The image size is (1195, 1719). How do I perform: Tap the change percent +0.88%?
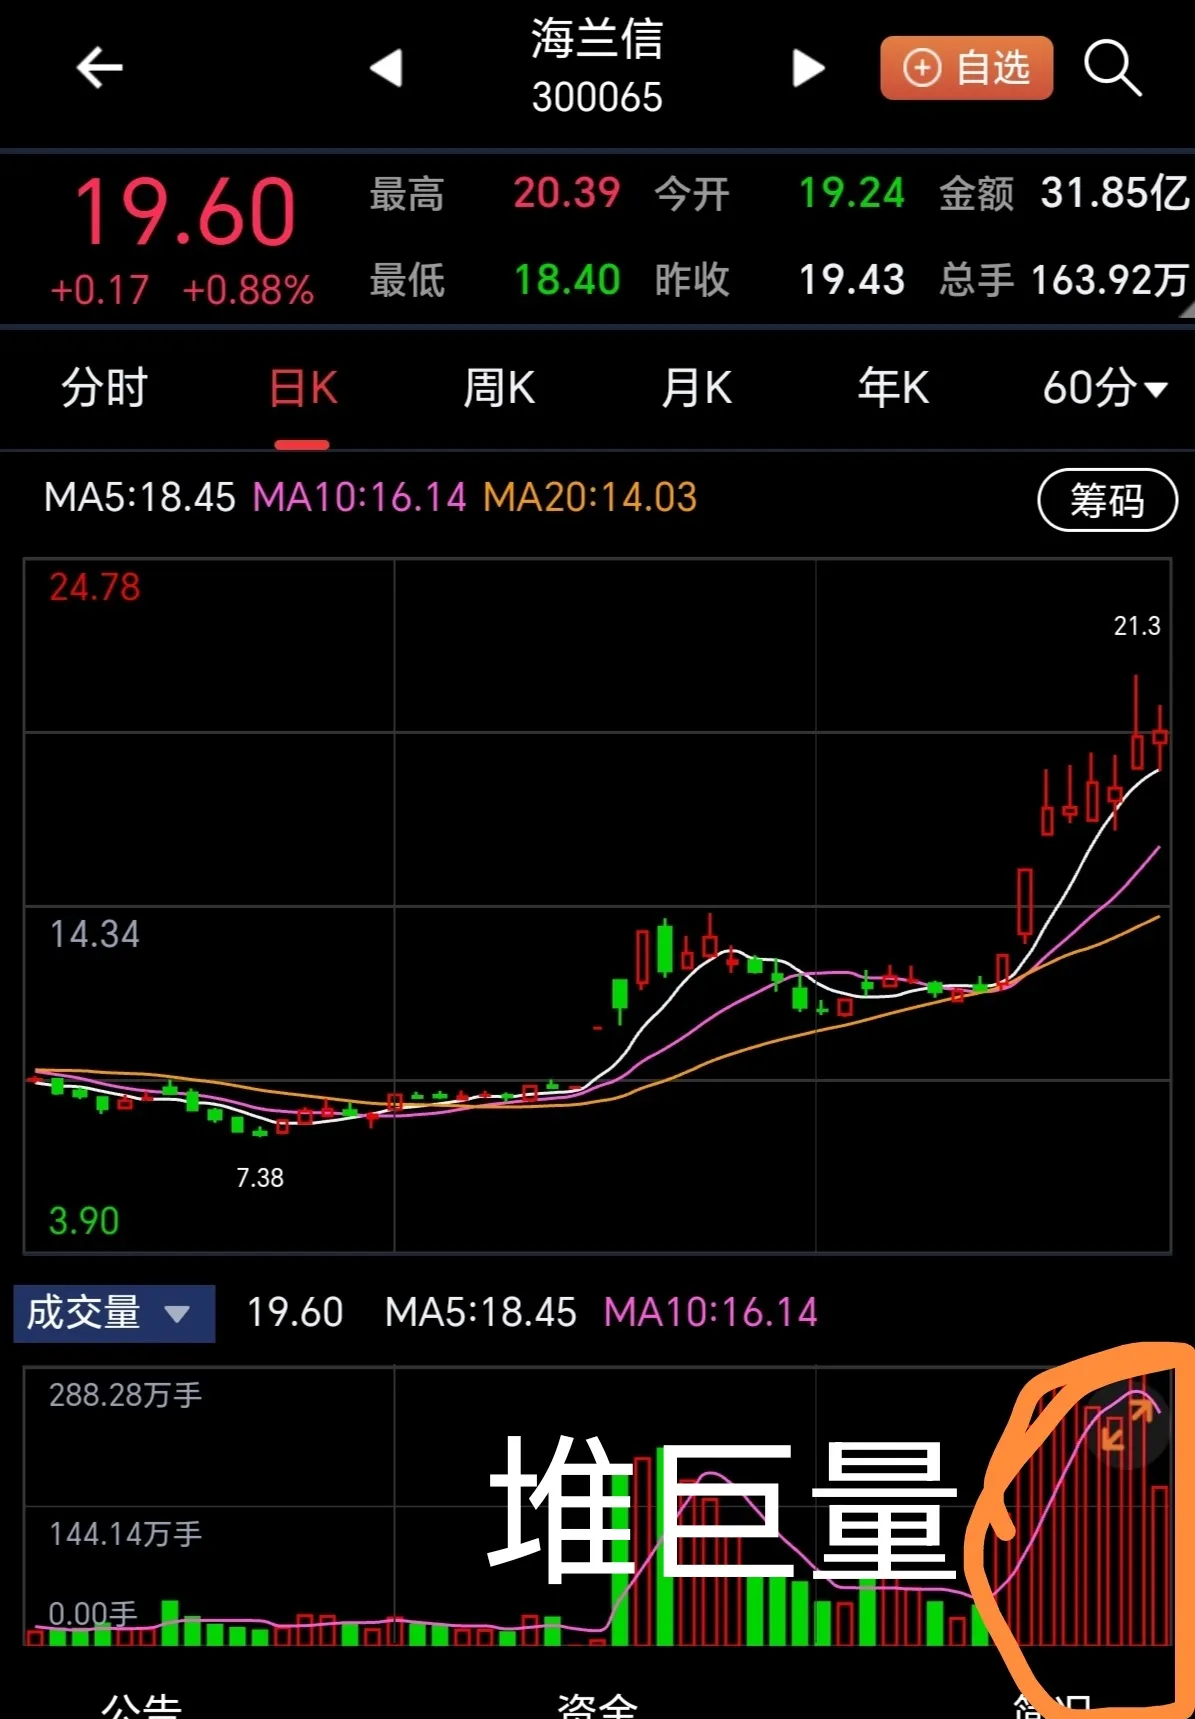click(x=248, y=291)
